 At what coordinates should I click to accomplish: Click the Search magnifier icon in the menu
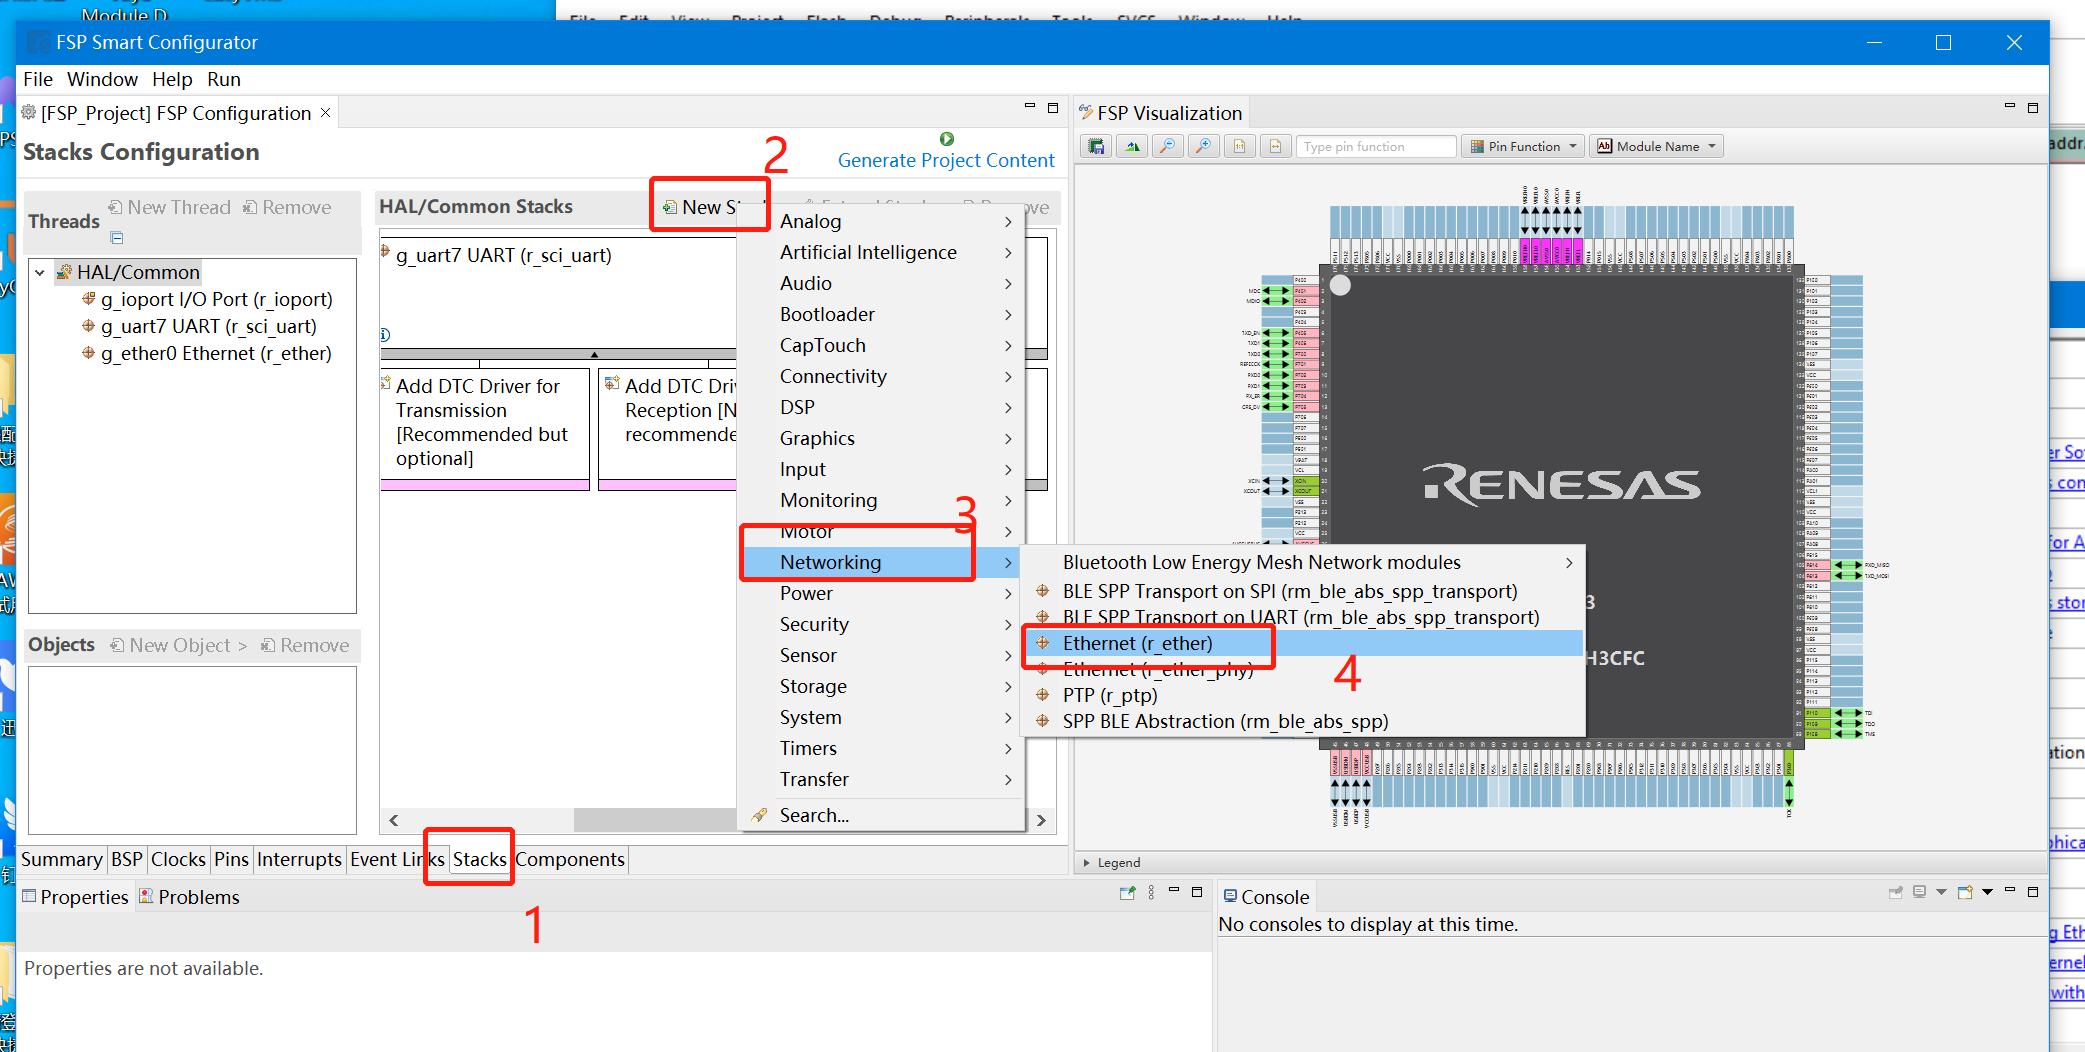760,815
